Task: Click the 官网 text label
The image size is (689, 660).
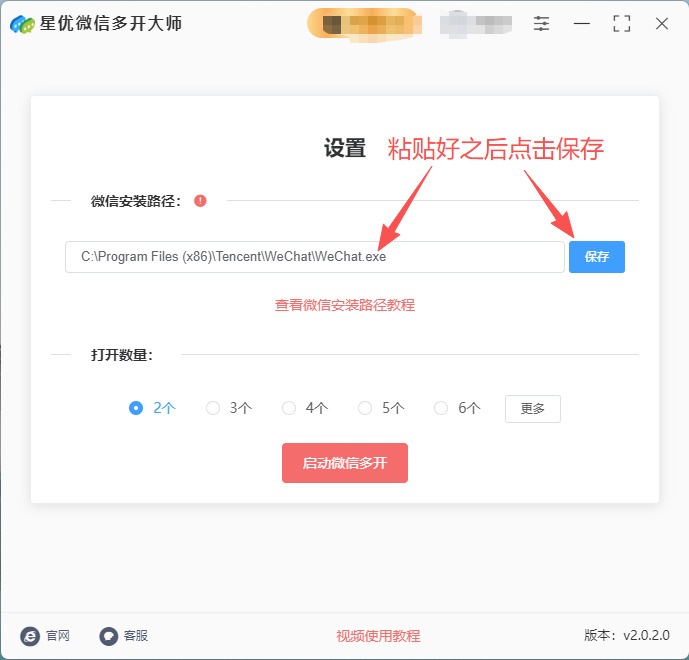Action: point(58,636)
